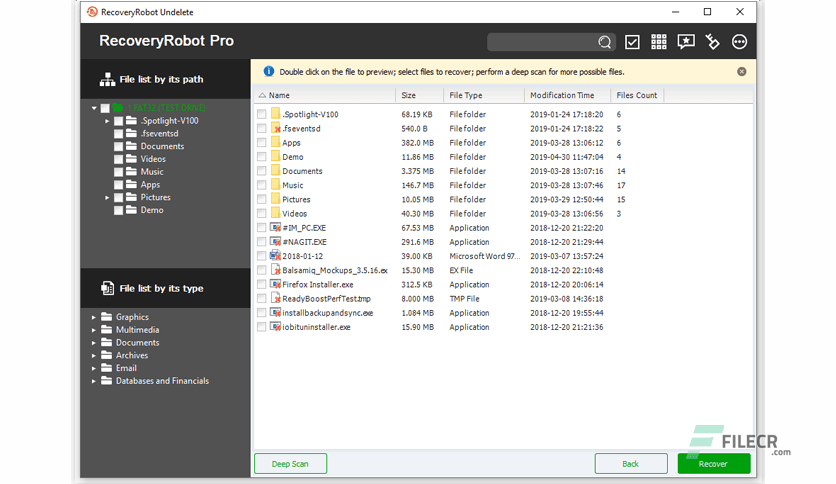This screenshot has width=836, height=484.
Task: Switch to grid thumbnail view icon
Action: click(x=659, y=42)
